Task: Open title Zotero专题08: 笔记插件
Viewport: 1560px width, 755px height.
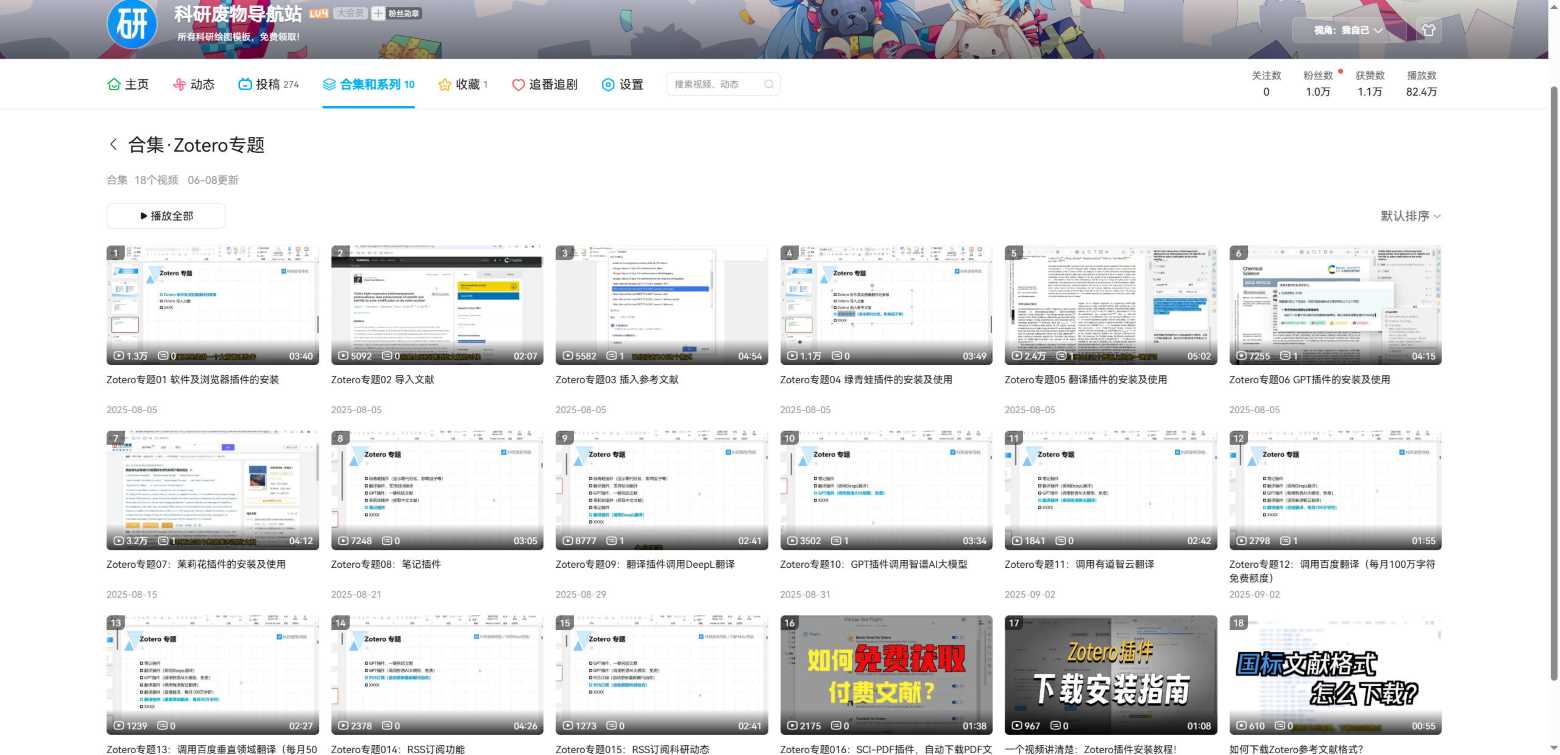Action: click(385, 565)
